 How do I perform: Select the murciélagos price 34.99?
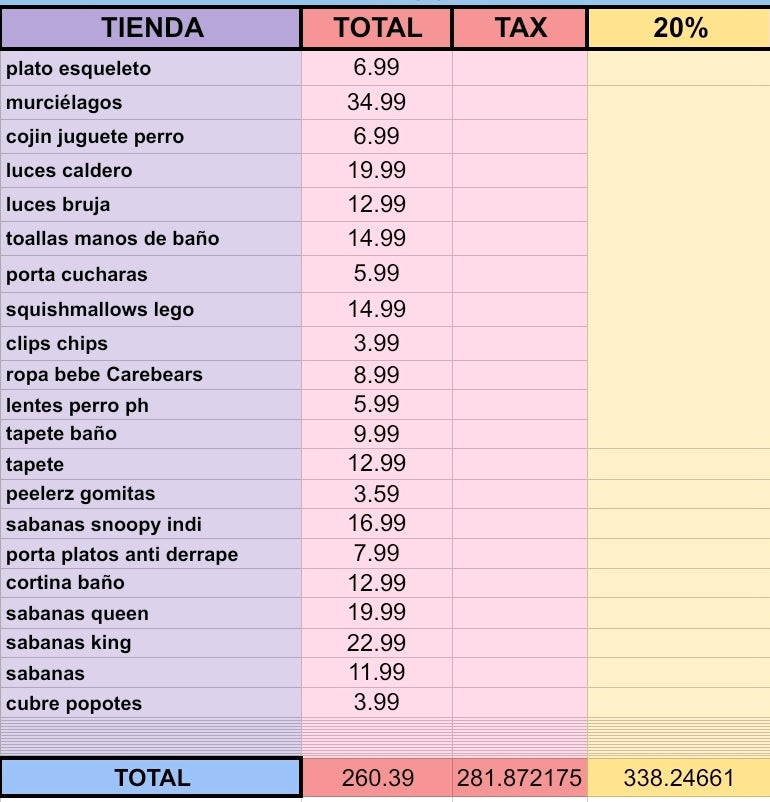pos(377,102)
